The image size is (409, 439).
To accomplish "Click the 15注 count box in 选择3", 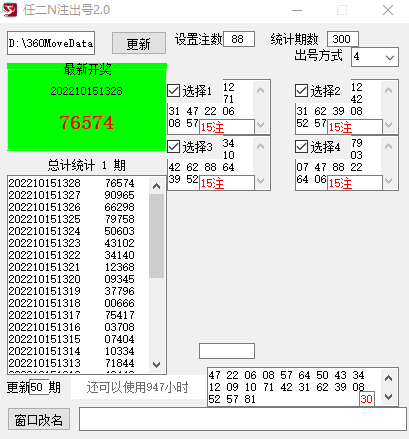I will [x=227, y=183].
